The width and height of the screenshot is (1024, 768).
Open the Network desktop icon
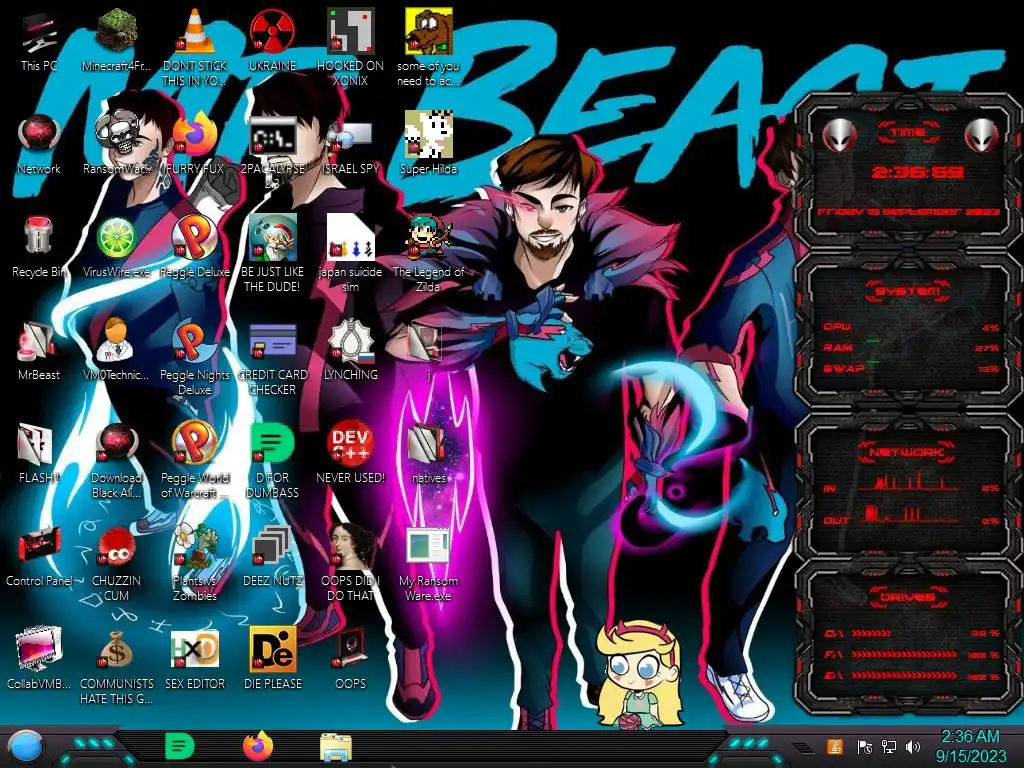coord(39,135)
